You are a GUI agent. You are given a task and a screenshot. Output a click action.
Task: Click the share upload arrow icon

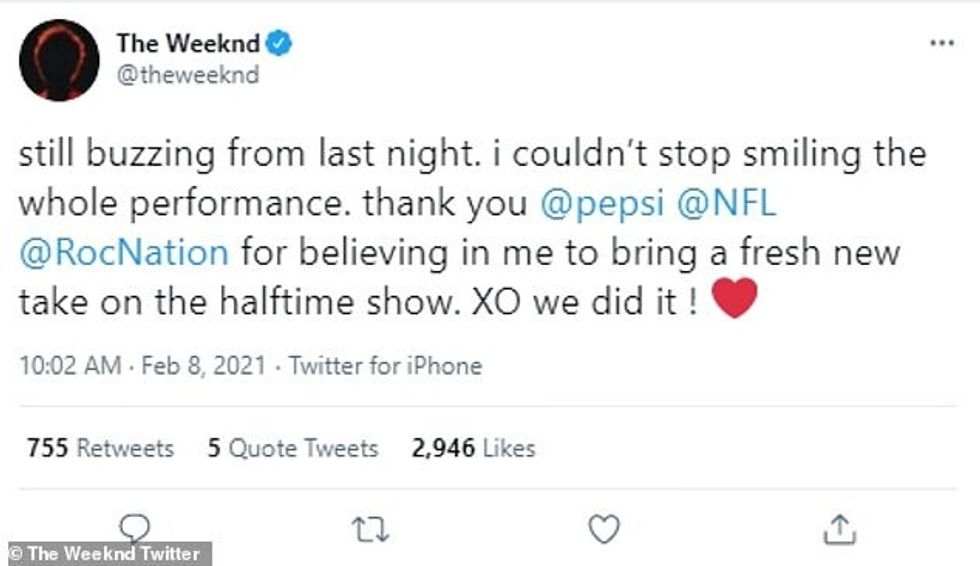(x=840, y=529)
